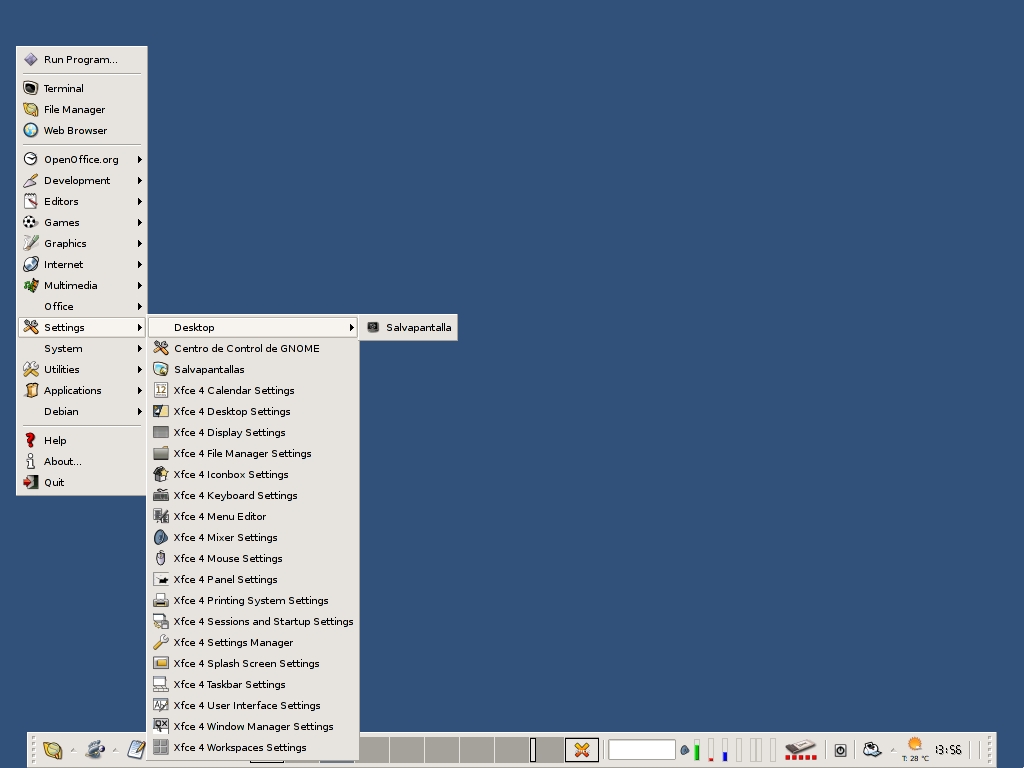Switch to the last workspace in the pager
The image size is (1024, 768).
(x=547, y=750)
